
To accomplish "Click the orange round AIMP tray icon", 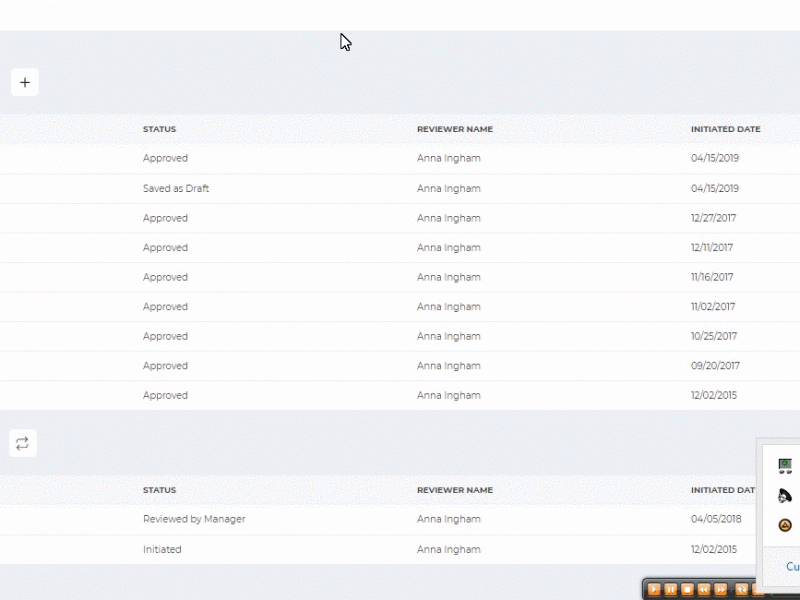I will click(785, 525).
